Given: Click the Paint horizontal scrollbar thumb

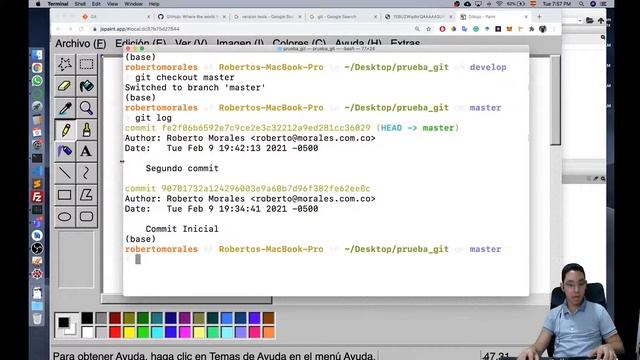Looking at the screenshot, I should coord(187,300).
